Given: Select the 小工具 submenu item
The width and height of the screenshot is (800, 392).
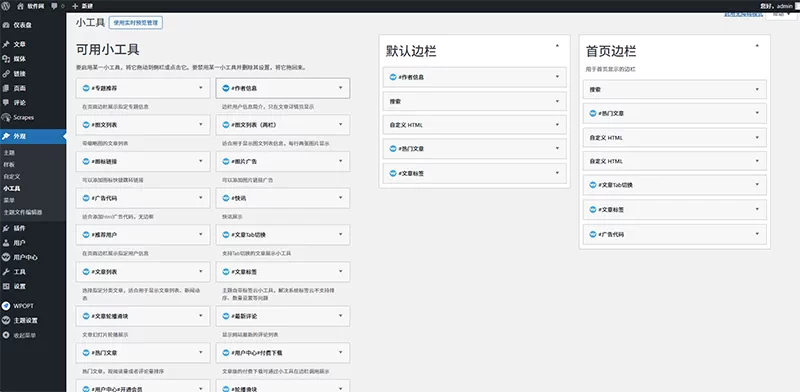Looking at the screenshot, I should pos(12,188).
